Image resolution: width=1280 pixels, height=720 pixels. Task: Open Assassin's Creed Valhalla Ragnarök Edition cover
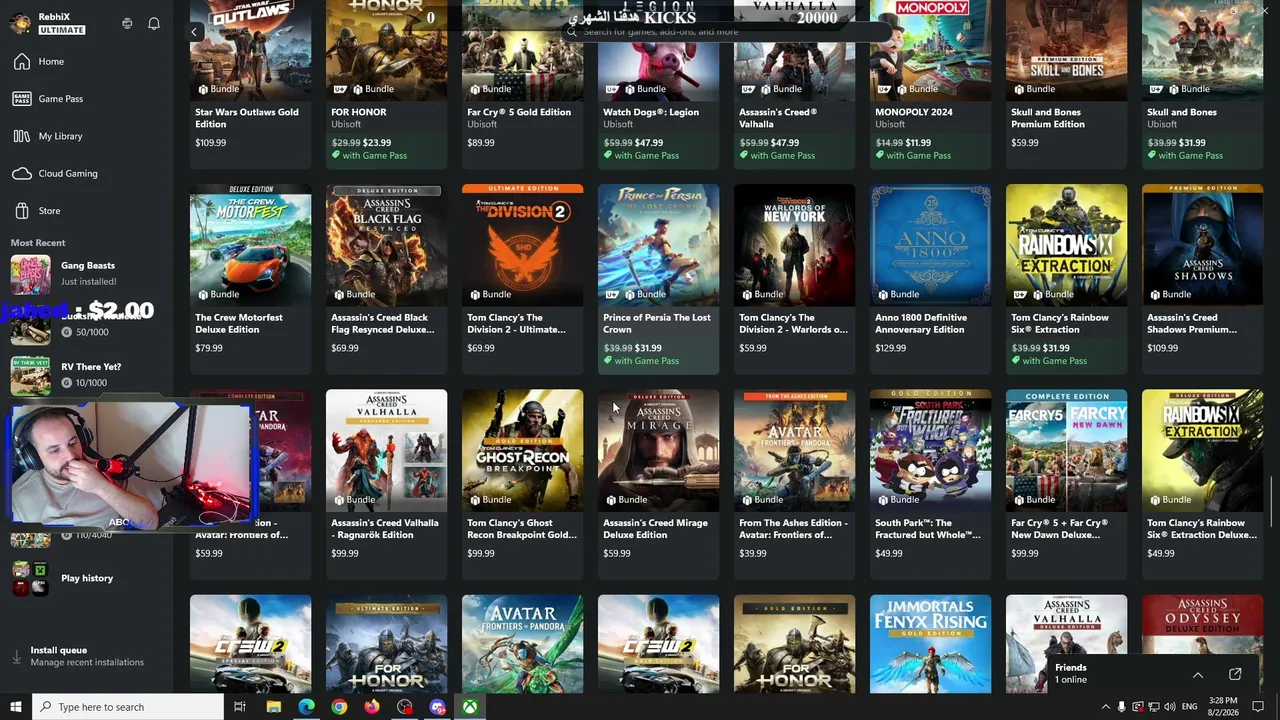coord(386,450)
